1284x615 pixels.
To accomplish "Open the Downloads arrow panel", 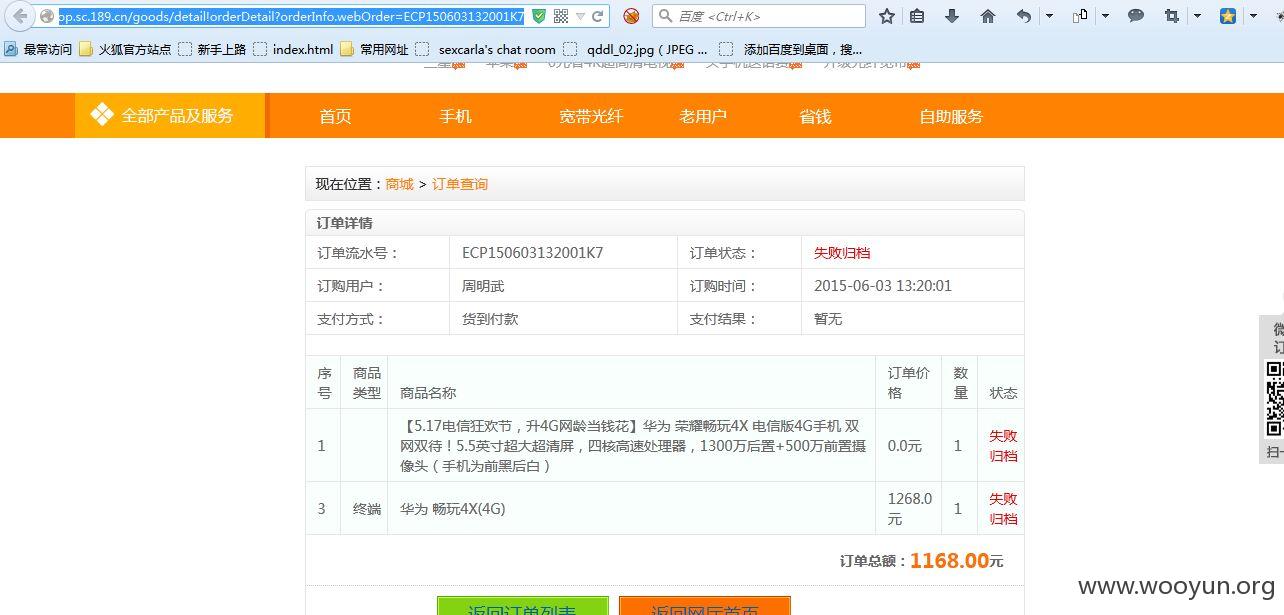I will pyautogui.click(x=952, y=16).
